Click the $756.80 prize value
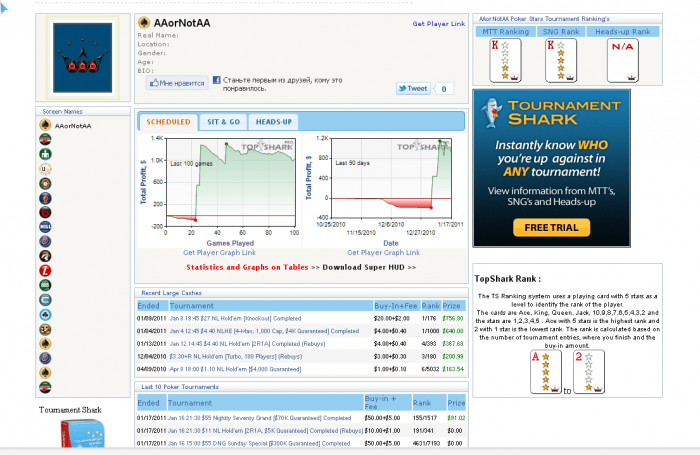700x455 pixels. coord(453,318)
